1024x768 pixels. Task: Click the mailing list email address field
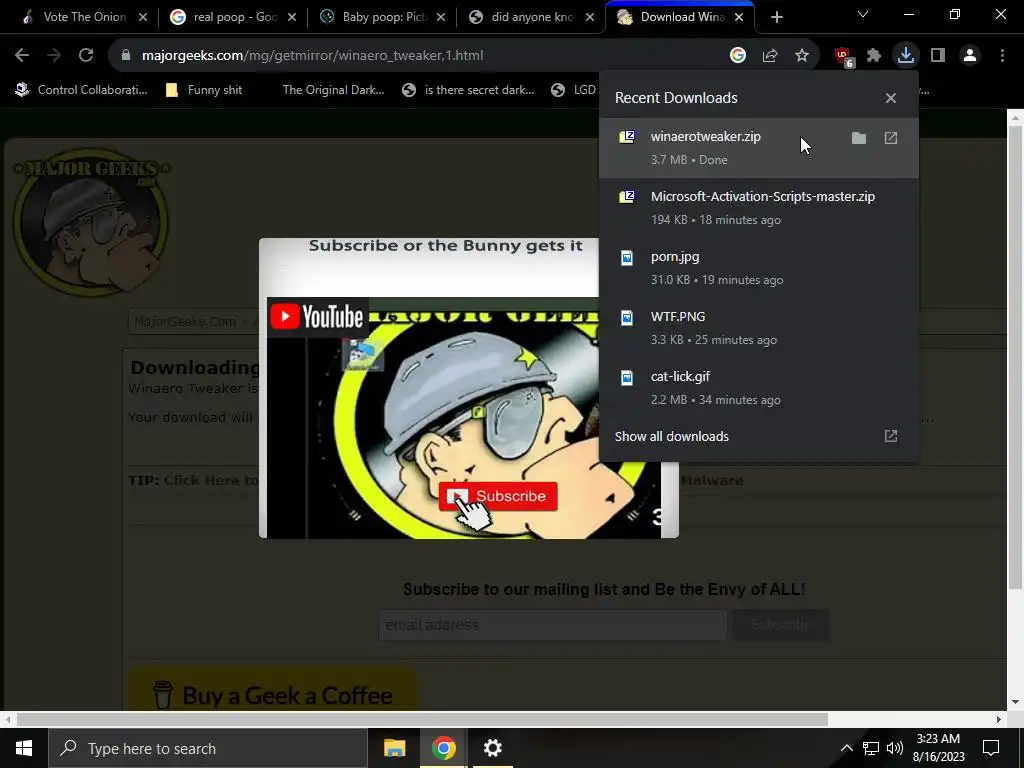[x=552, y=625]
